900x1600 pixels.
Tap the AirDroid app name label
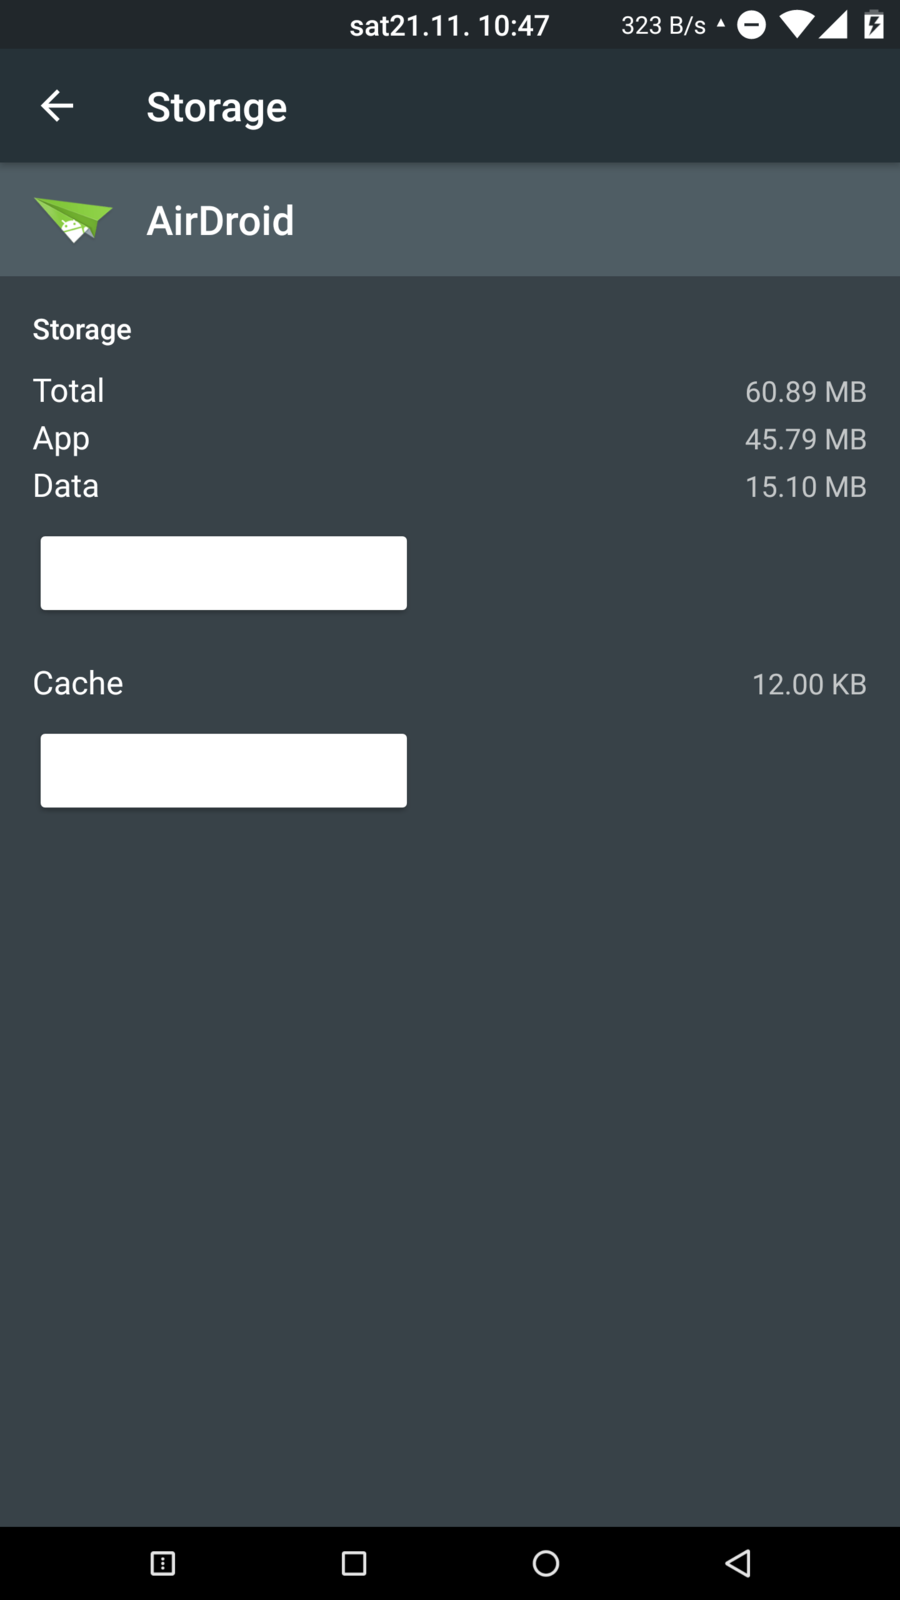point(220,221)
